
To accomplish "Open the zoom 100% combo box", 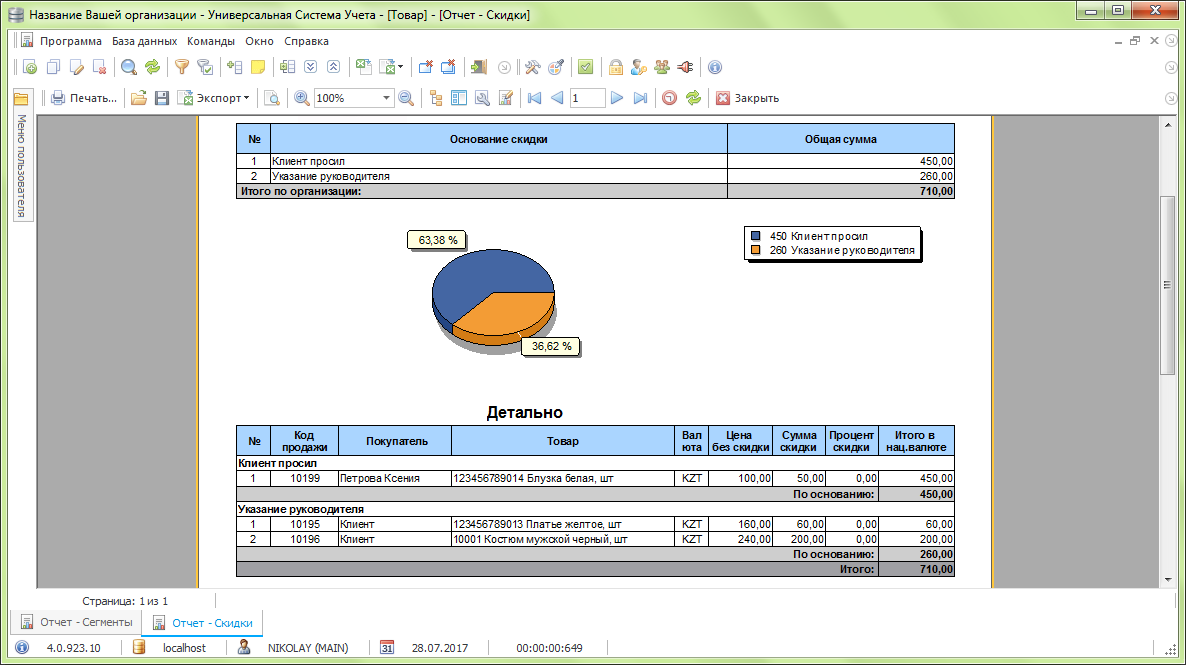I will (x=353, y=98).
